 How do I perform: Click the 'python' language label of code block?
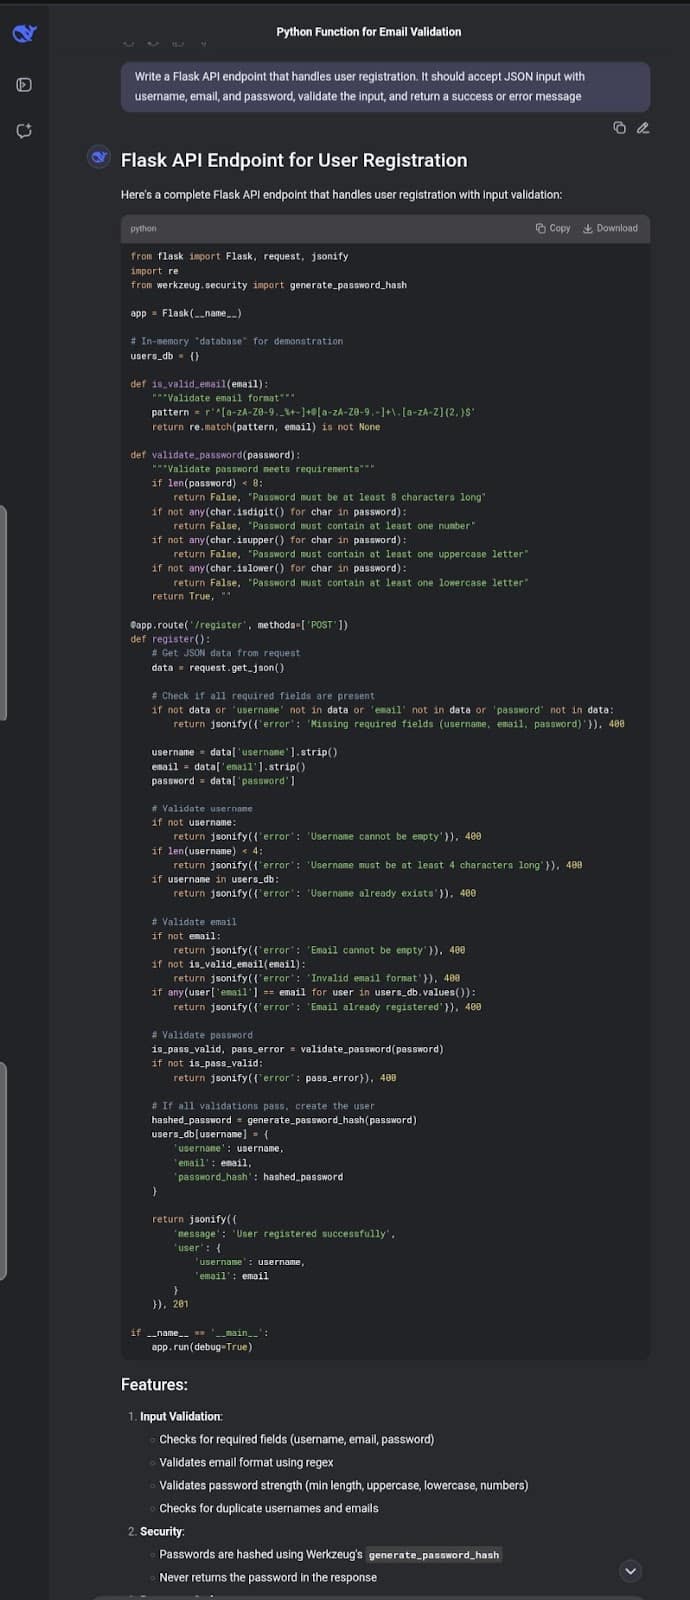tap(143, 229)
